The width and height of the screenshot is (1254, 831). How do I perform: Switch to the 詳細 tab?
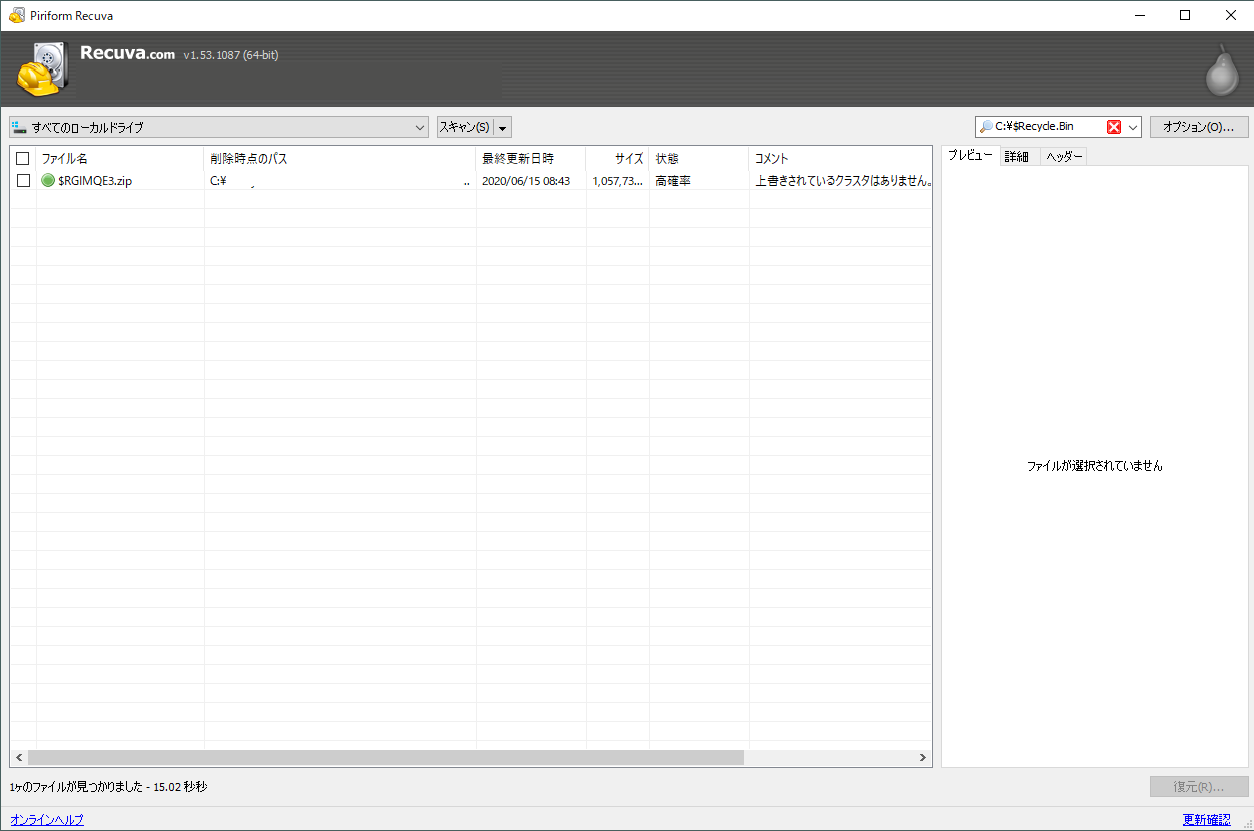click(1017, 157)
